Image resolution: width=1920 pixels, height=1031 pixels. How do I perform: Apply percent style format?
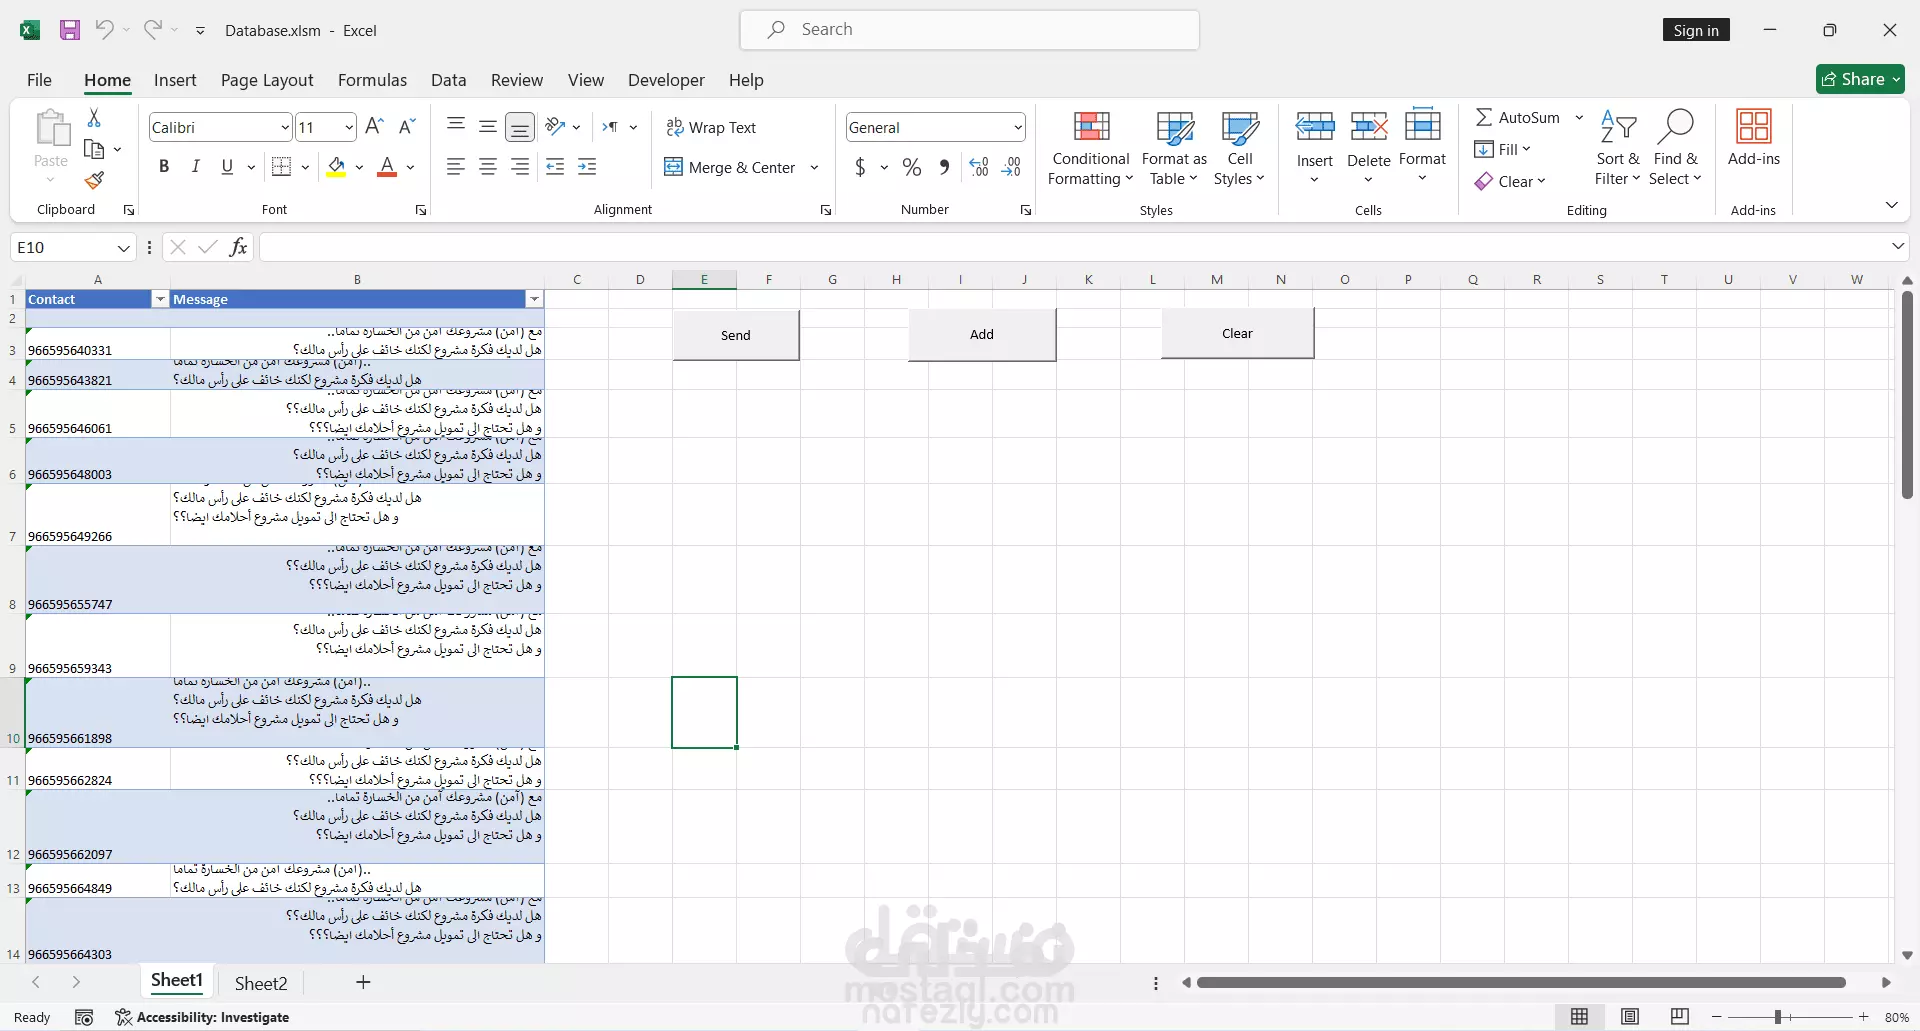(912, 167)
